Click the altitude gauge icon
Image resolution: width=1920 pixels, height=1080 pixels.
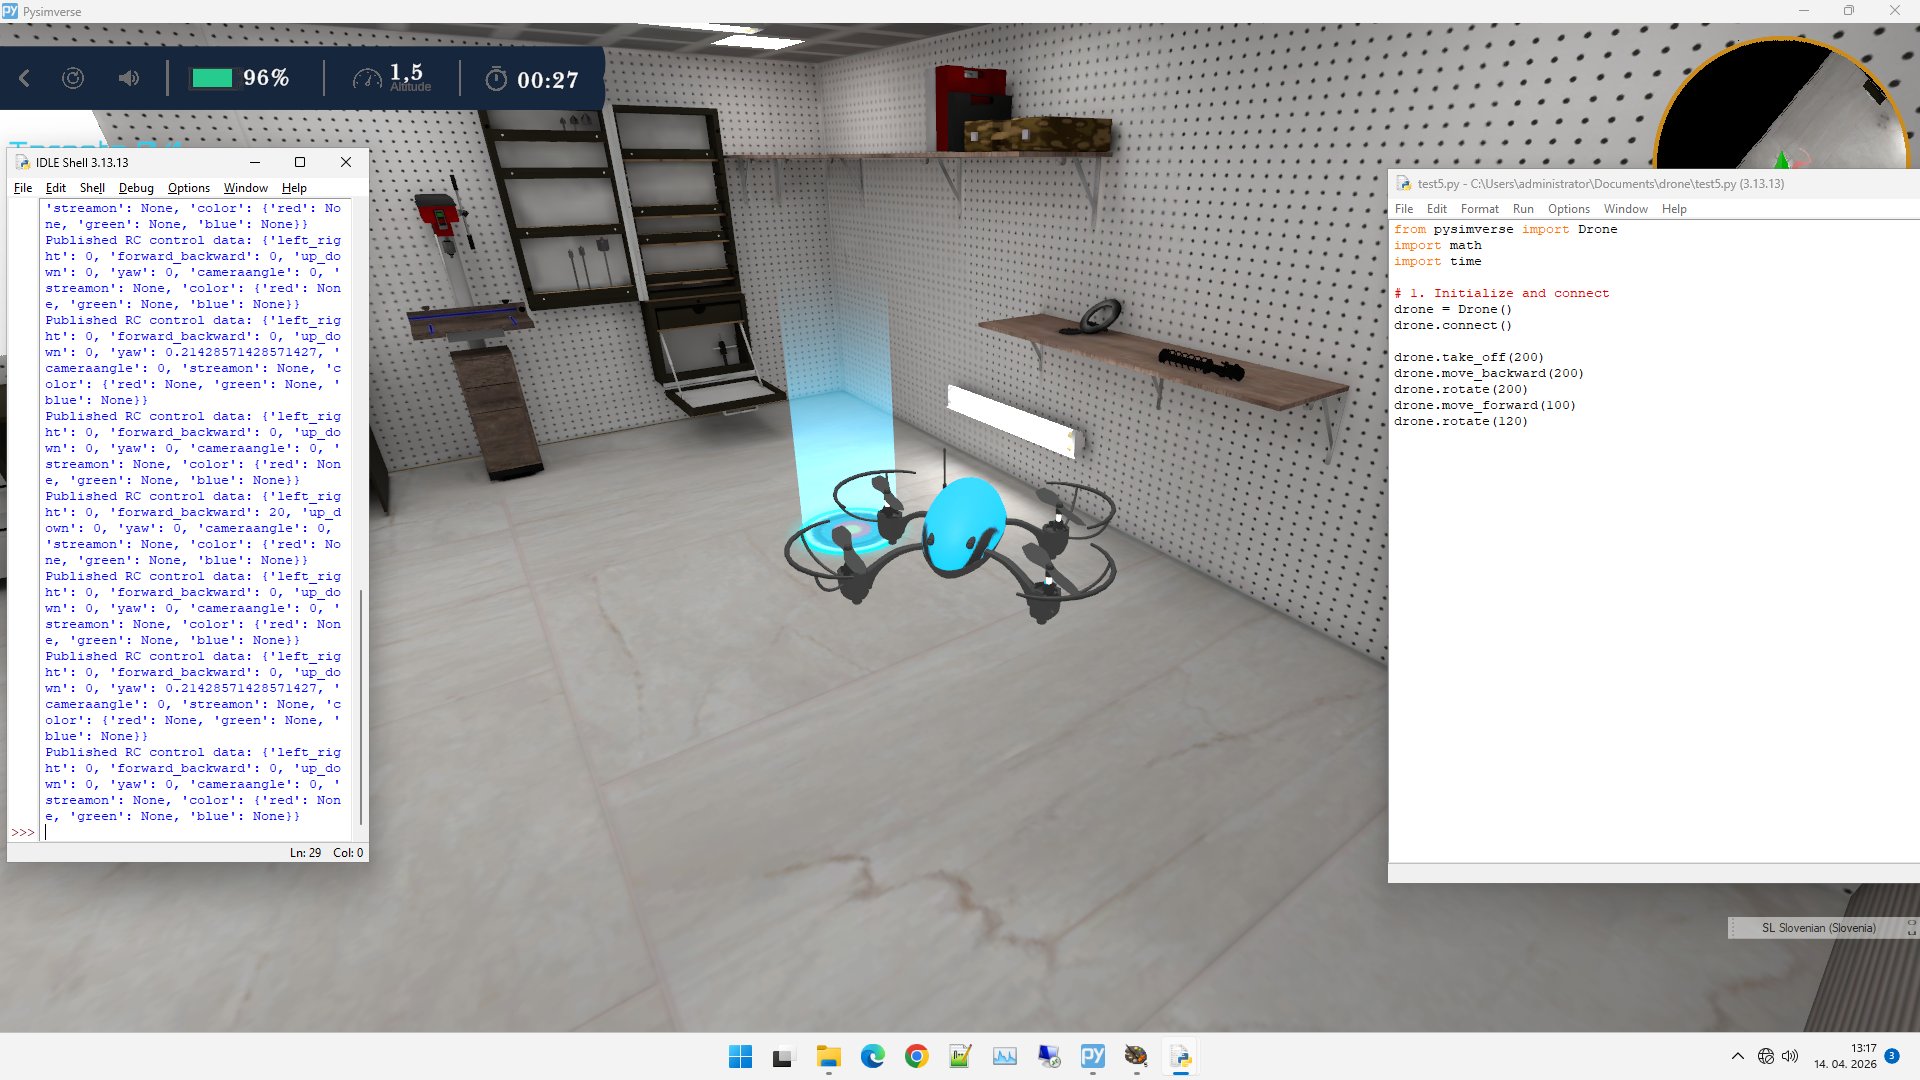pos(367,78)
